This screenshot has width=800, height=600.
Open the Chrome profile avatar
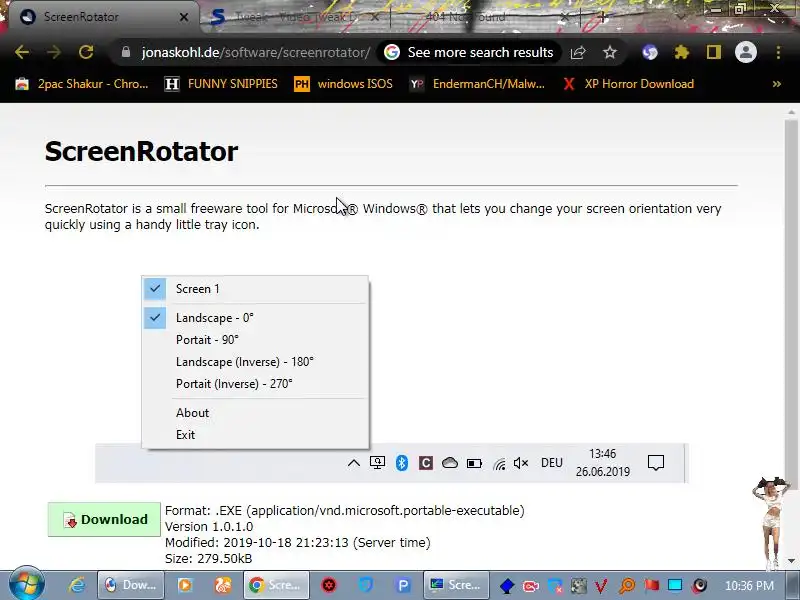click(745, 52)
